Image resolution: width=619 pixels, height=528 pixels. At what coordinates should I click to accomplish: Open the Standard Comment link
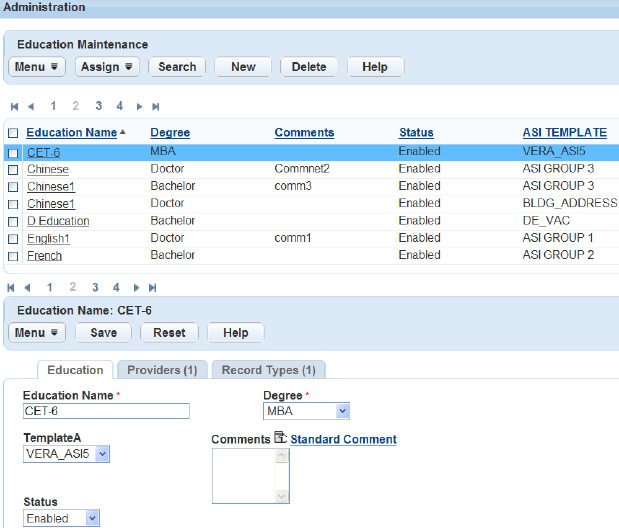[x=343, y=439]
